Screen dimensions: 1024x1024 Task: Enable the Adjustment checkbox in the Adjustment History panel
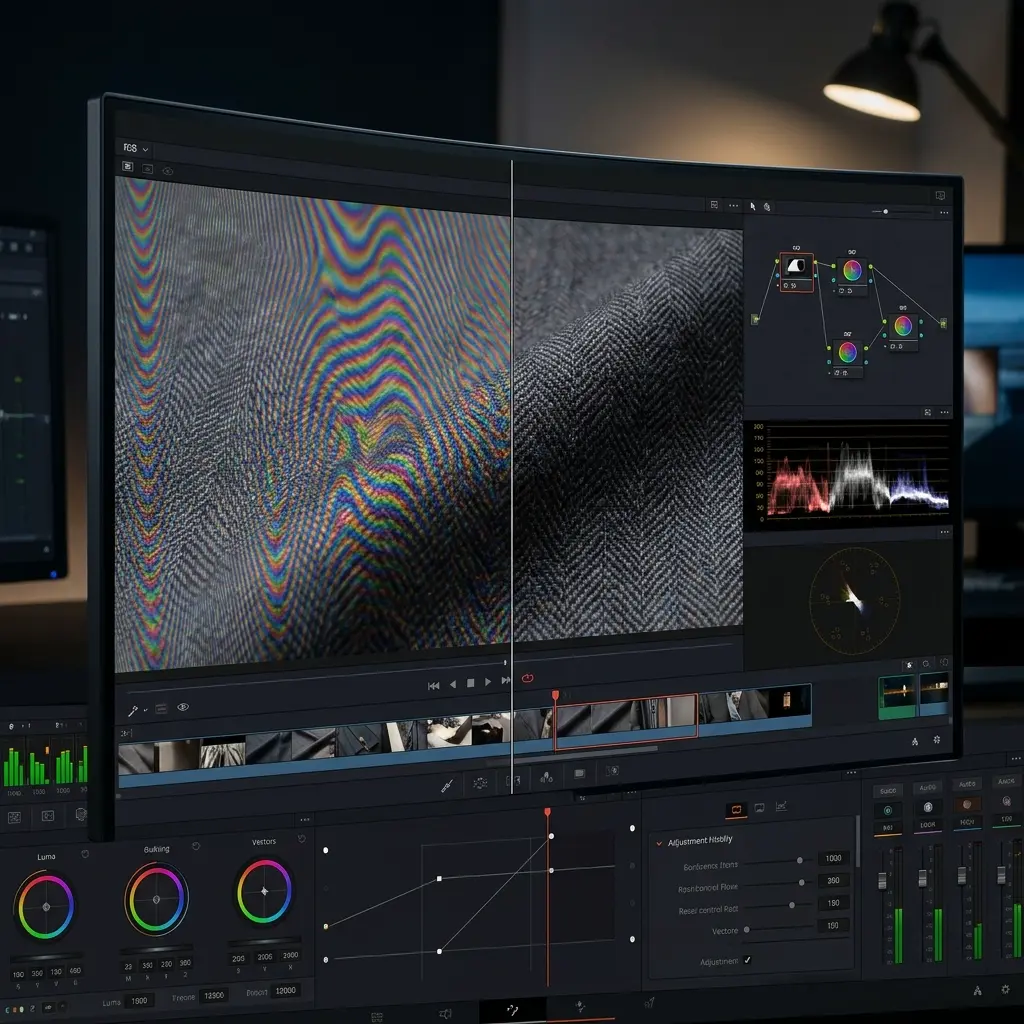(x=747, y=960)
